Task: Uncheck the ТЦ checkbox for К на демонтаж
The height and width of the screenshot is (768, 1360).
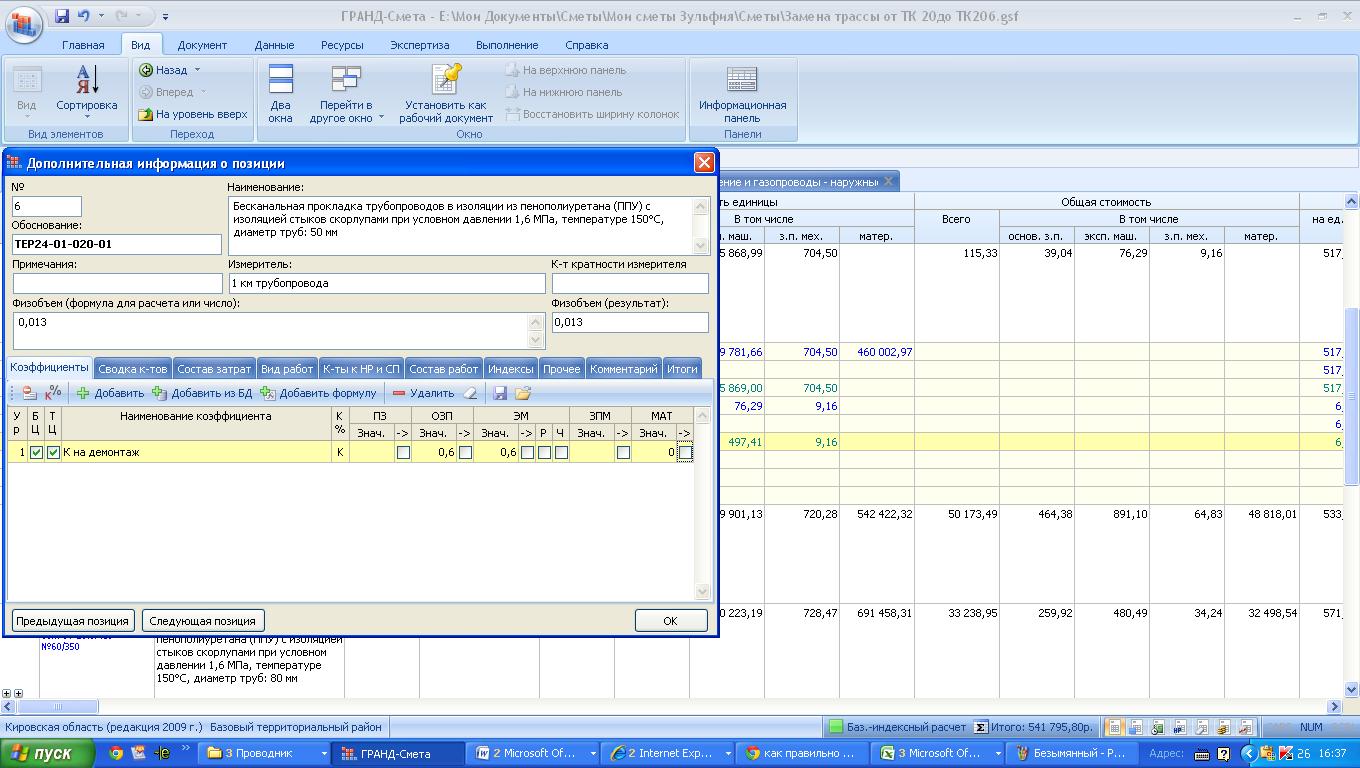Action: [54, 453]
